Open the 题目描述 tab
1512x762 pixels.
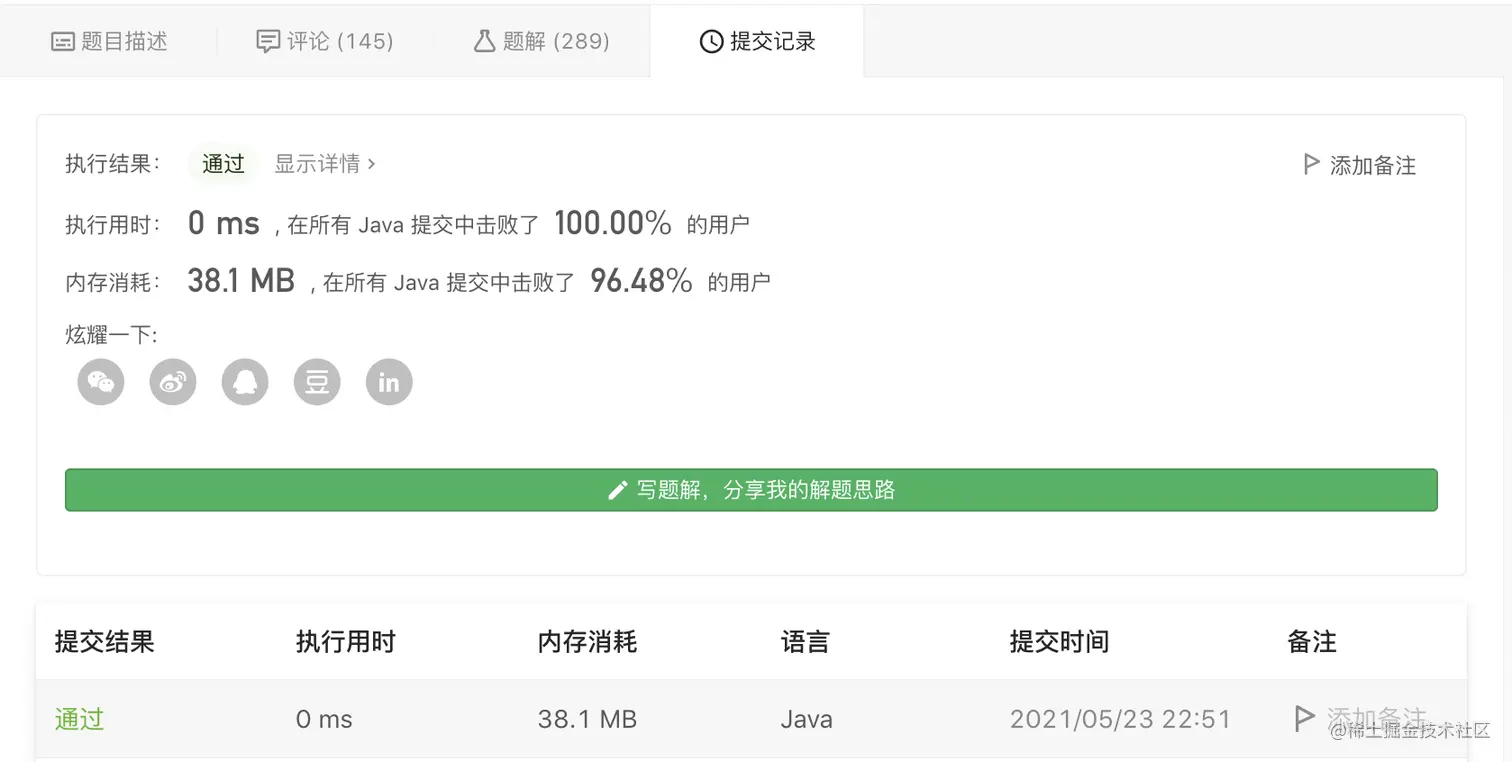(x=109, y=41)
